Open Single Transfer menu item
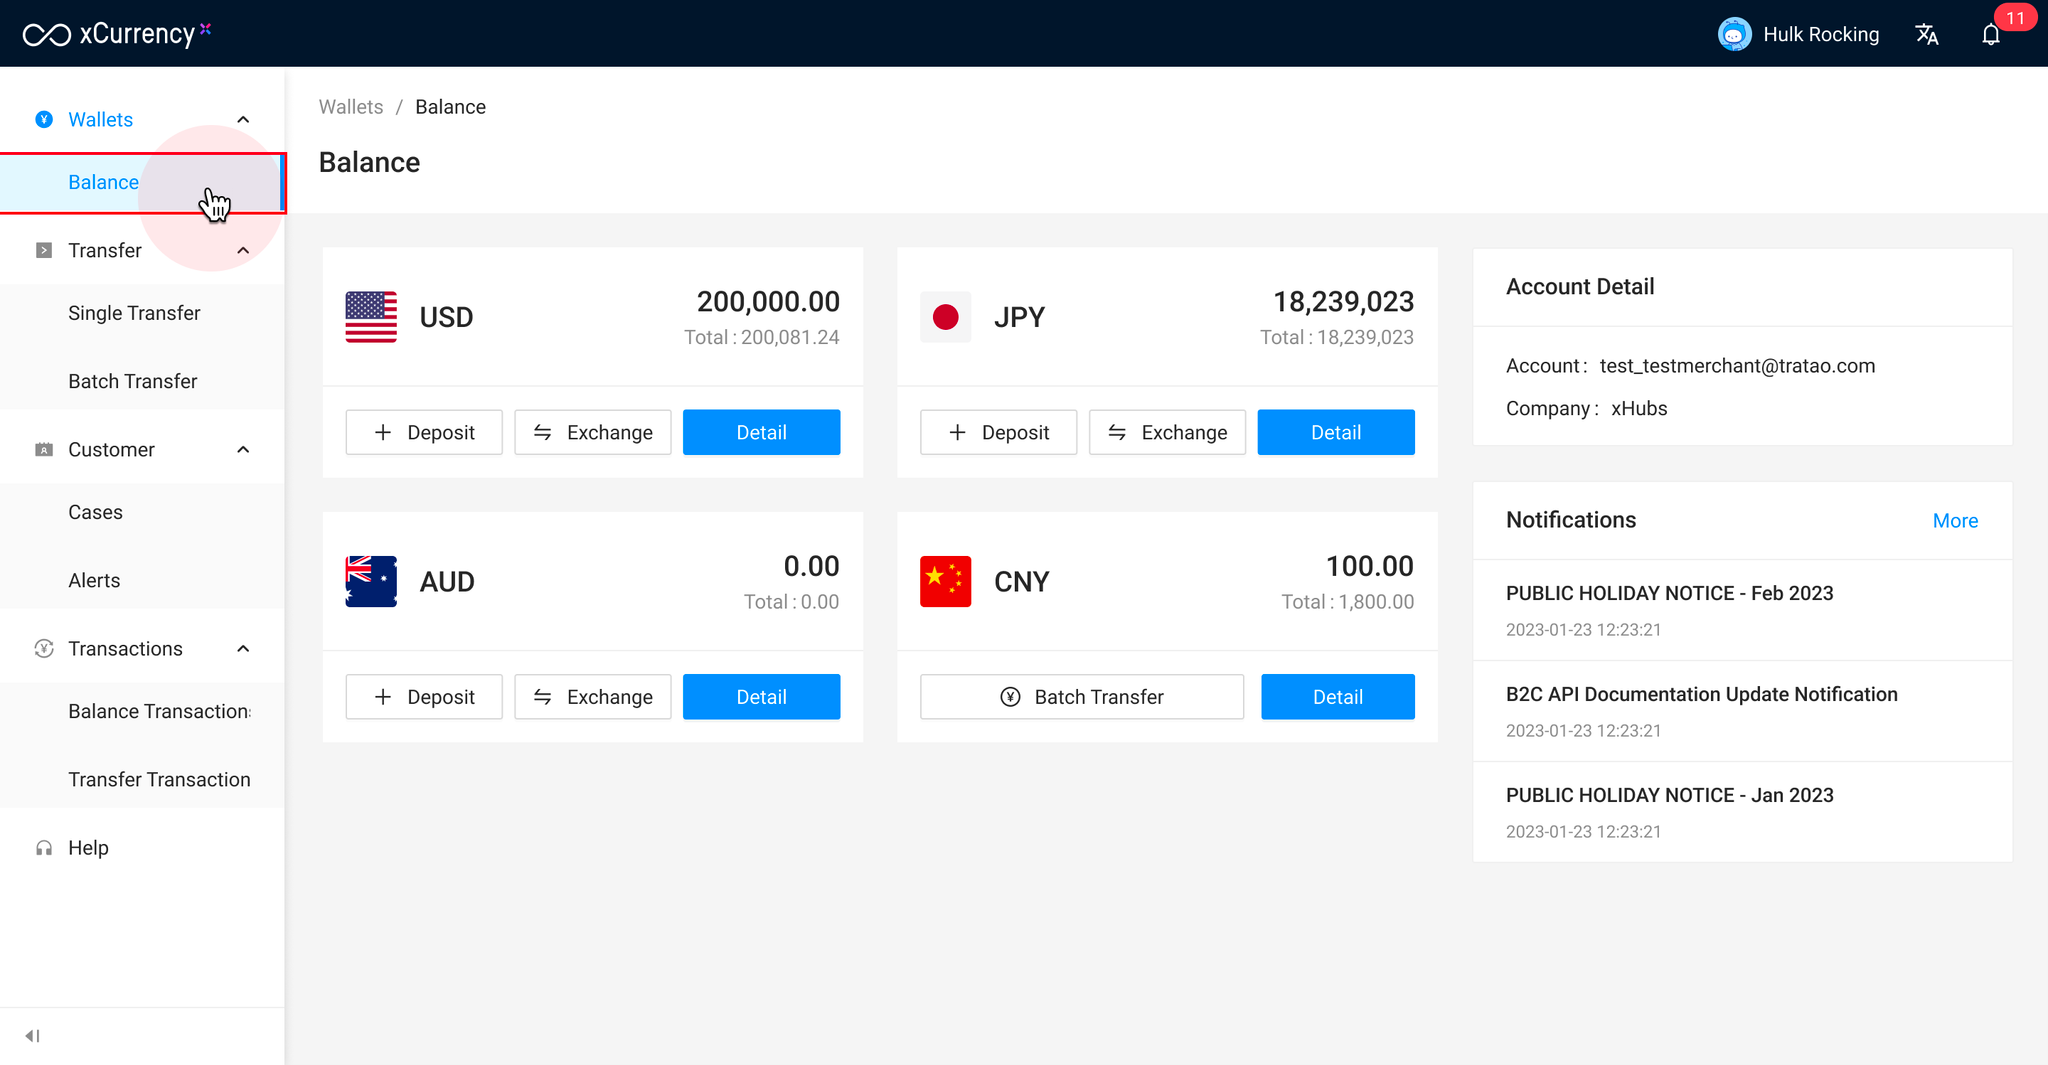This screenshot has height=1065, width=2048. (x=142, y=314)
